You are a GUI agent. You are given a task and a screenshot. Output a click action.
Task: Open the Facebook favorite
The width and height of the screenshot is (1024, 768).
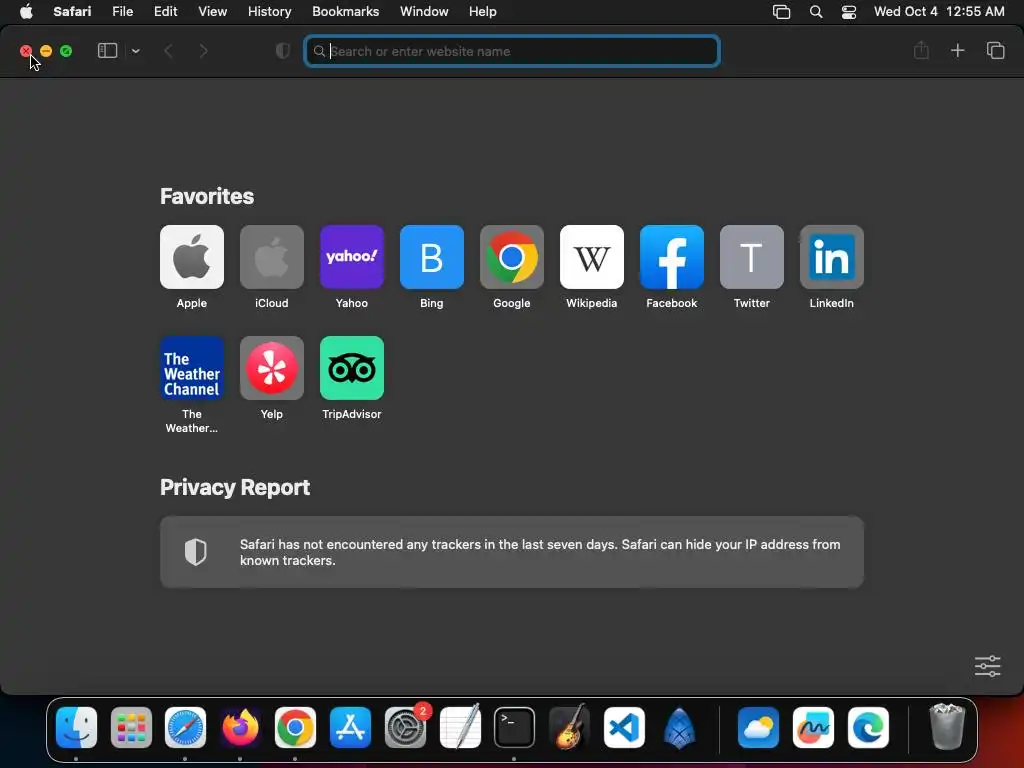[x=671, y=257]
